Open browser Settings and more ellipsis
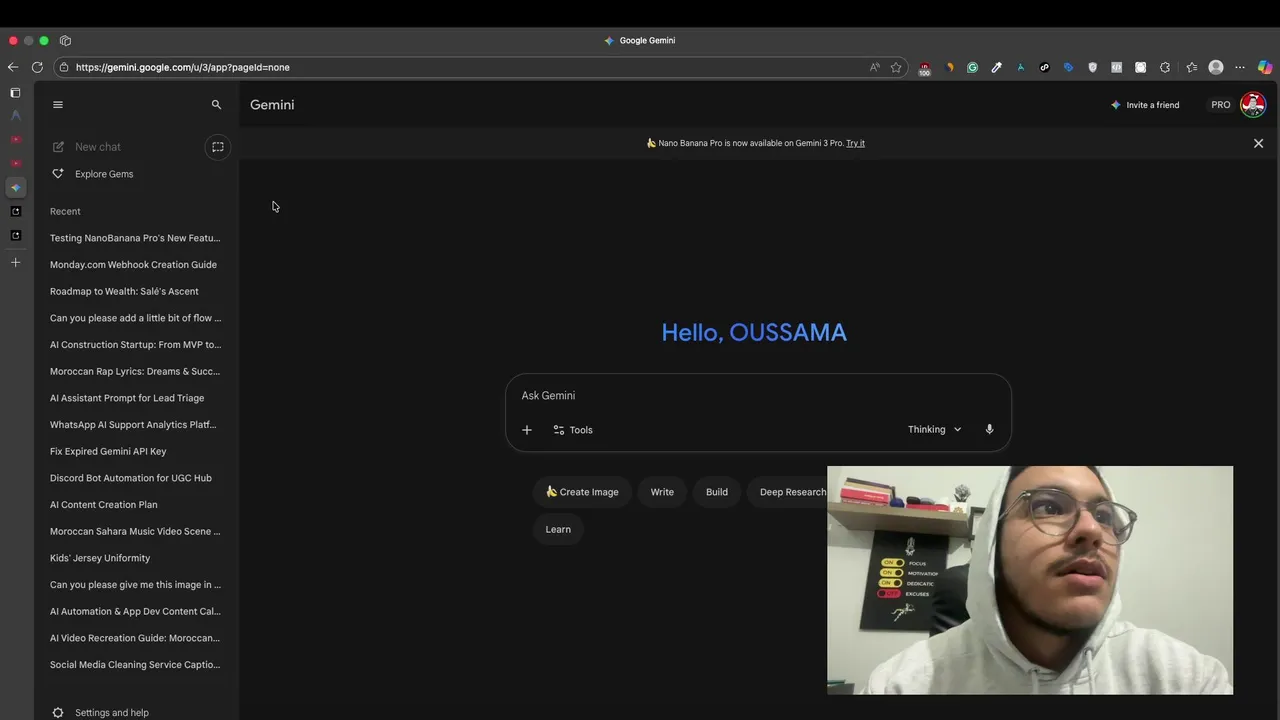The image size is (1280, 720). point(1240,67)
